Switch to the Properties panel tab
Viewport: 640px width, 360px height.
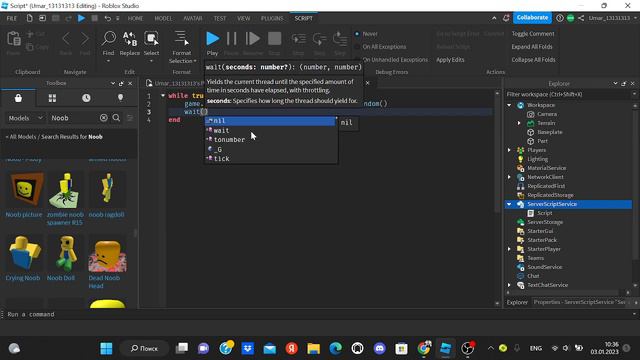[x=580, y=302]
